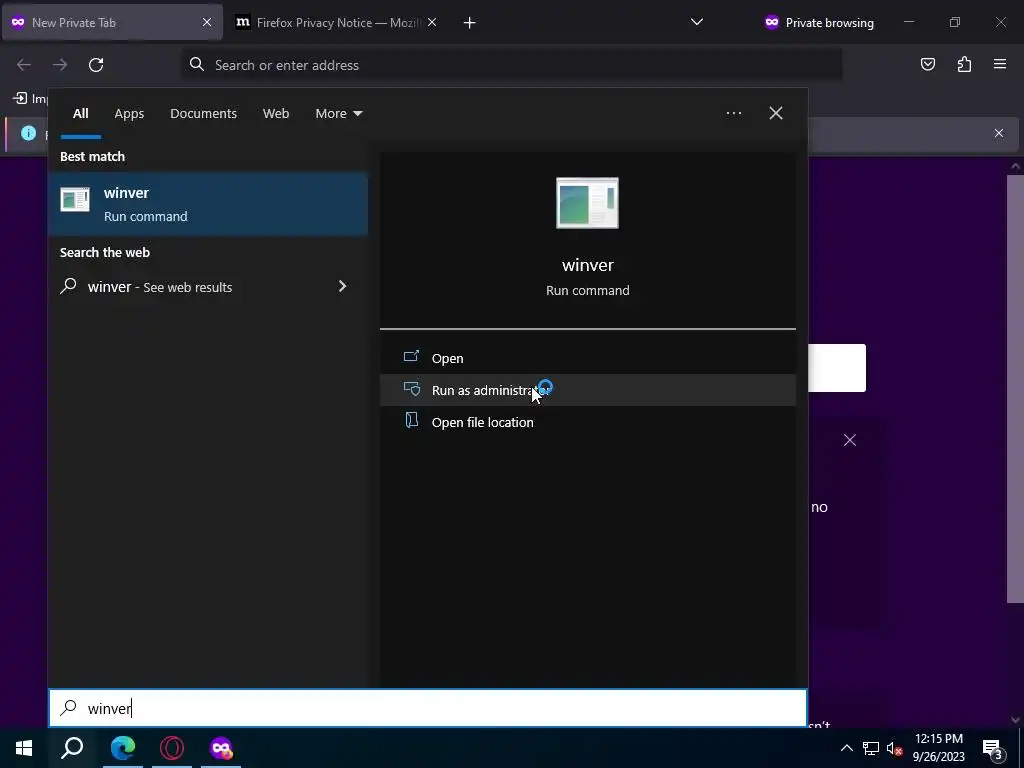Choose Open for winver
Screen dimensions: 1024x768
(588, 358)
